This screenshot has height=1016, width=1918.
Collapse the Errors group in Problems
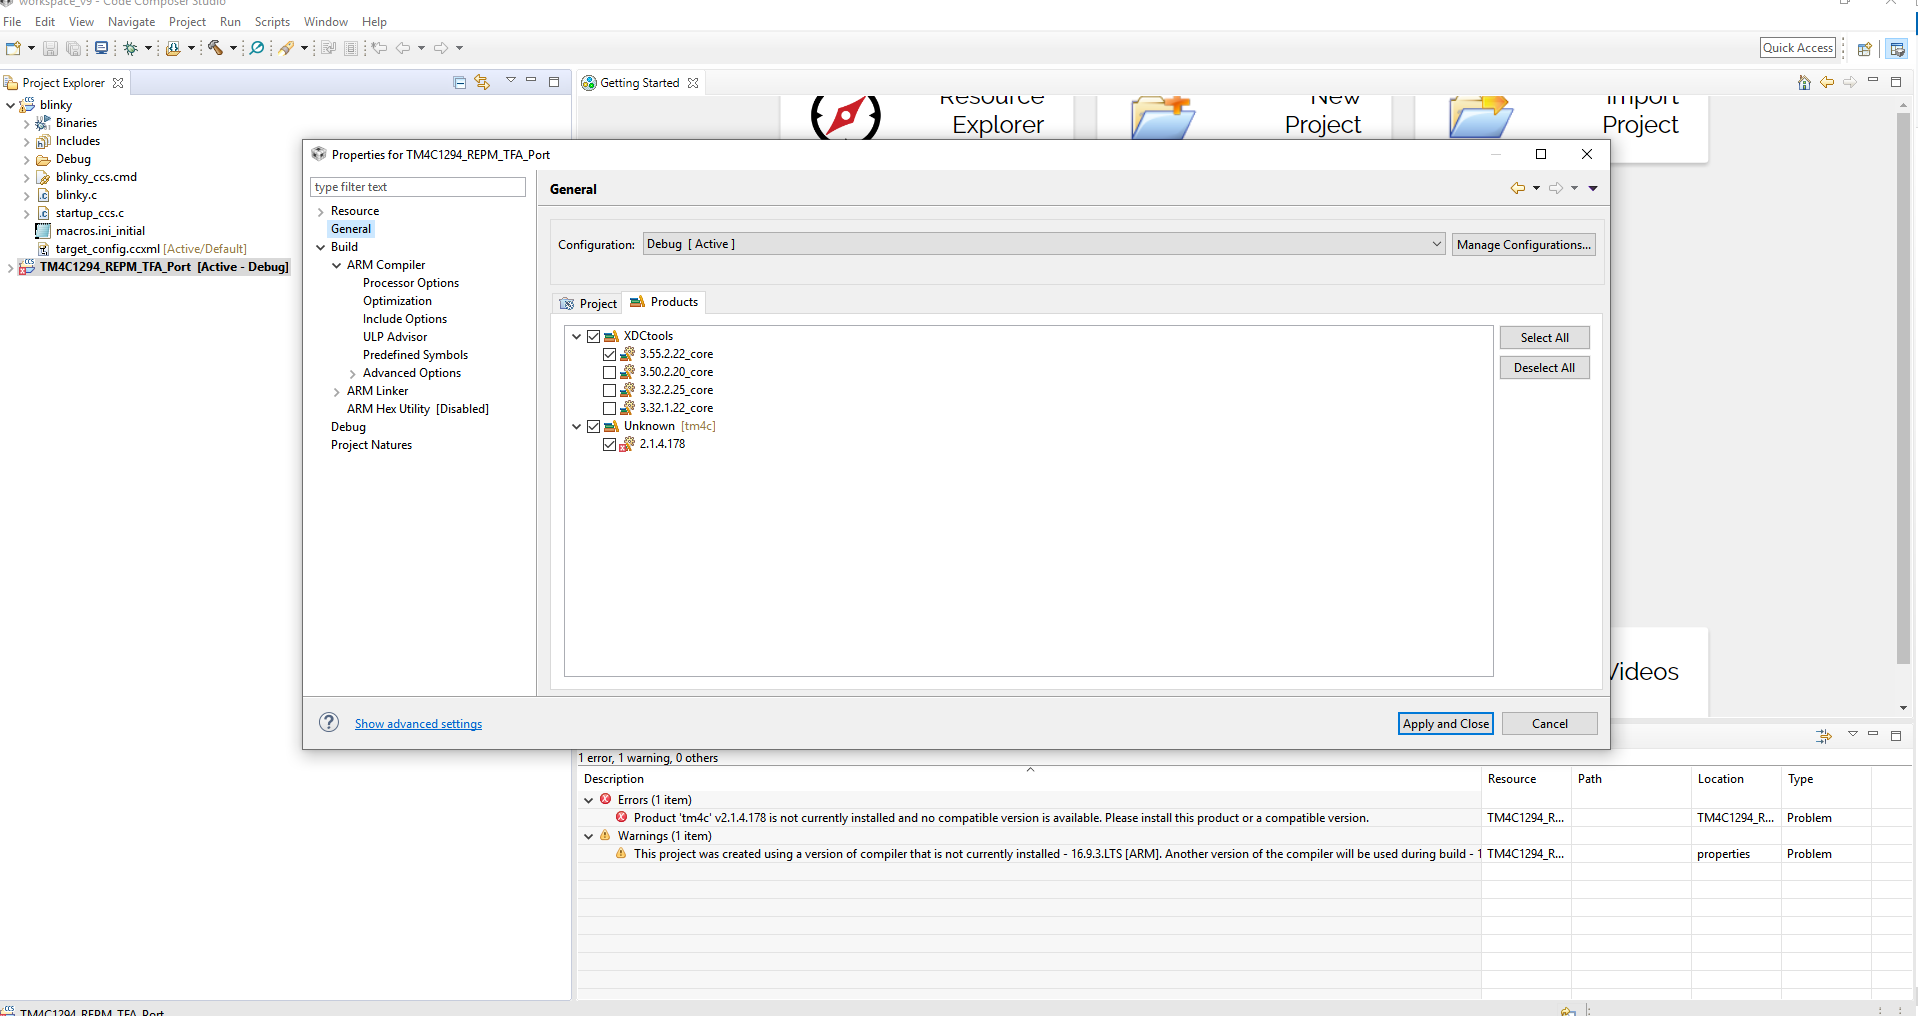tap(589, 800)
